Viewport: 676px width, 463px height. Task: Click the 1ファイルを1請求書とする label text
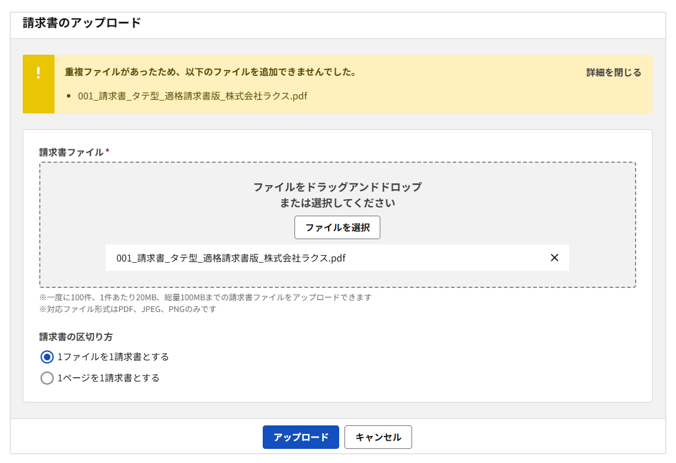113,357
